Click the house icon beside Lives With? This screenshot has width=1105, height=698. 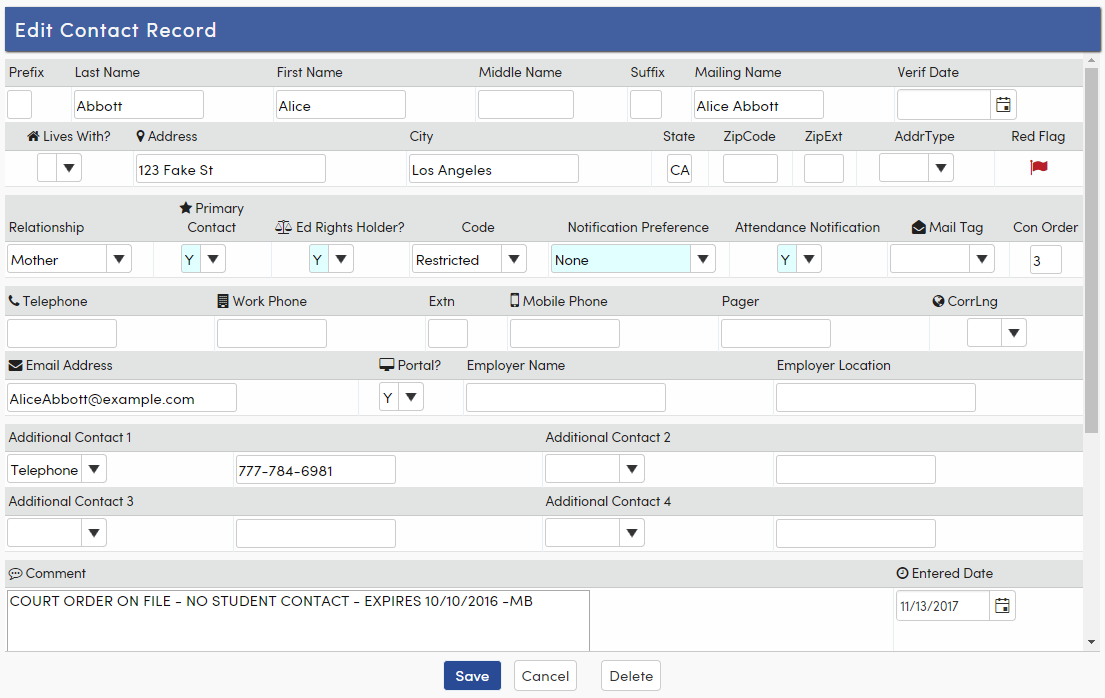[x=32, y=136]
